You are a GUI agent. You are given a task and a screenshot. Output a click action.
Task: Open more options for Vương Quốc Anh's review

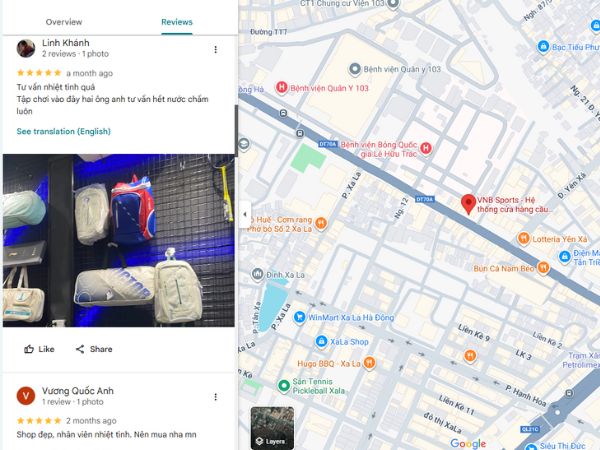pos(215,397)
